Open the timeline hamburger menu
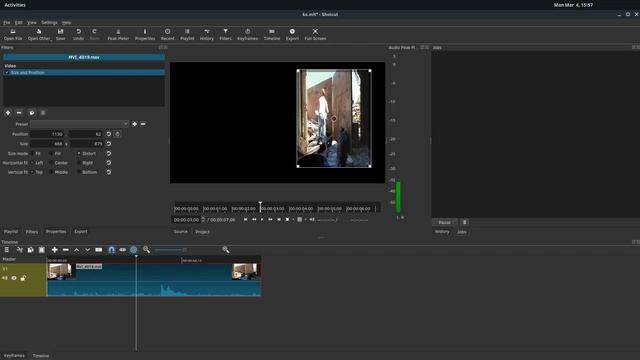 (7, 250)
